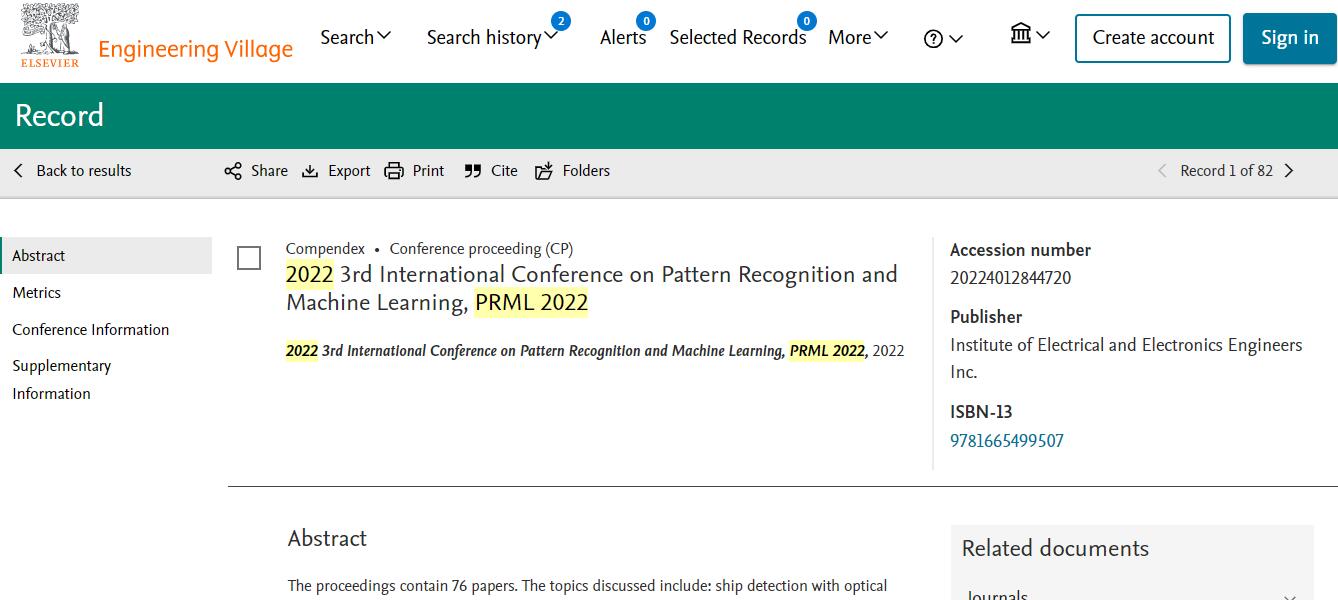This screenshot has width=1338, height=600.
Task: Expand the Search menu
Action: tap(356, 37)
